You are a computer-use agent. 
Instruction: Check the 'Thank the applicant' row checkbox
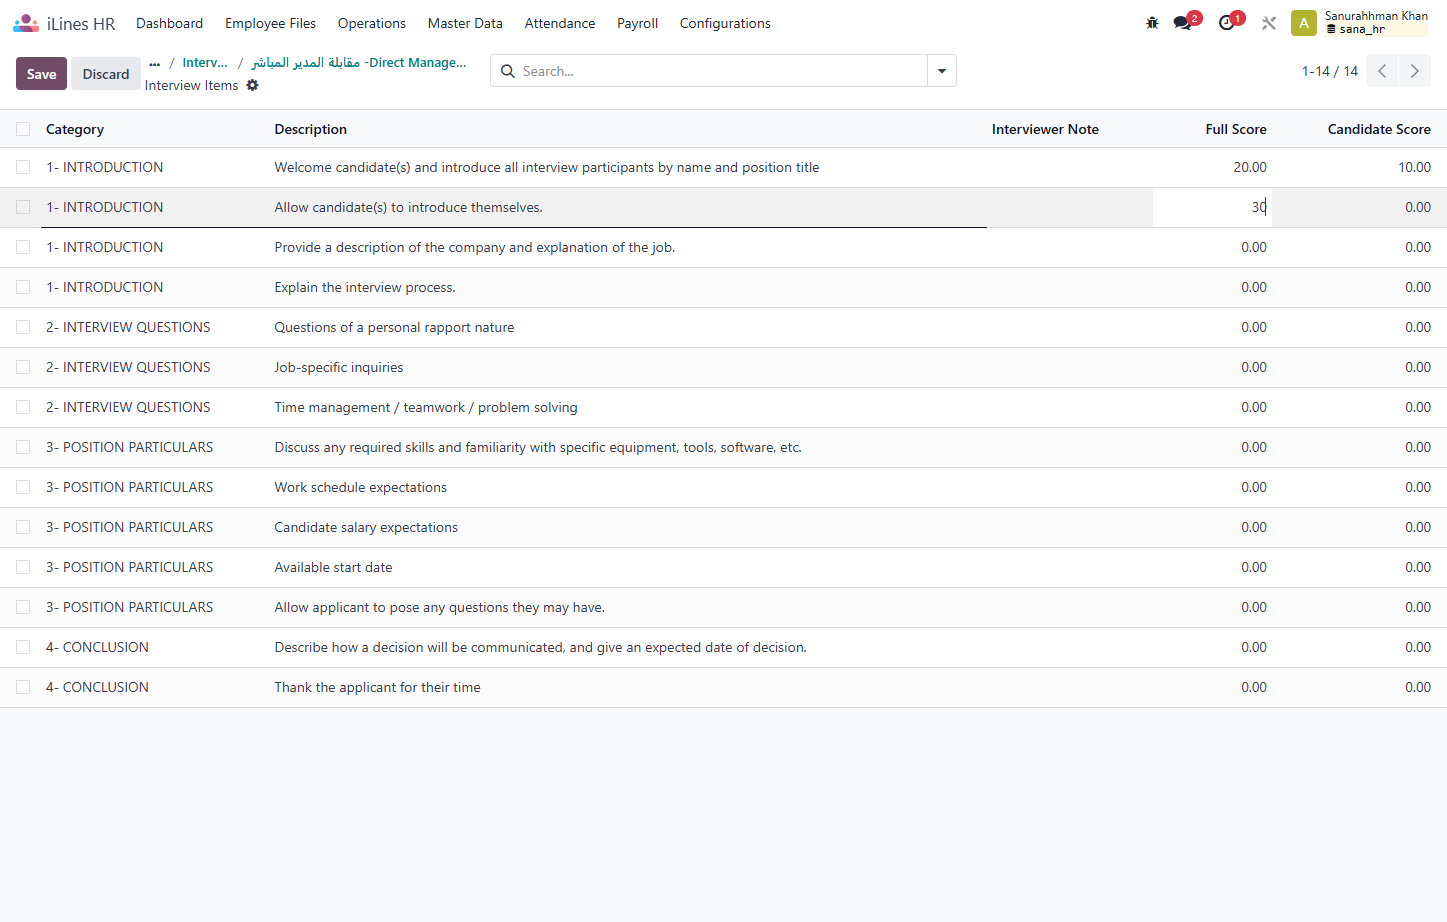[23, 687]
